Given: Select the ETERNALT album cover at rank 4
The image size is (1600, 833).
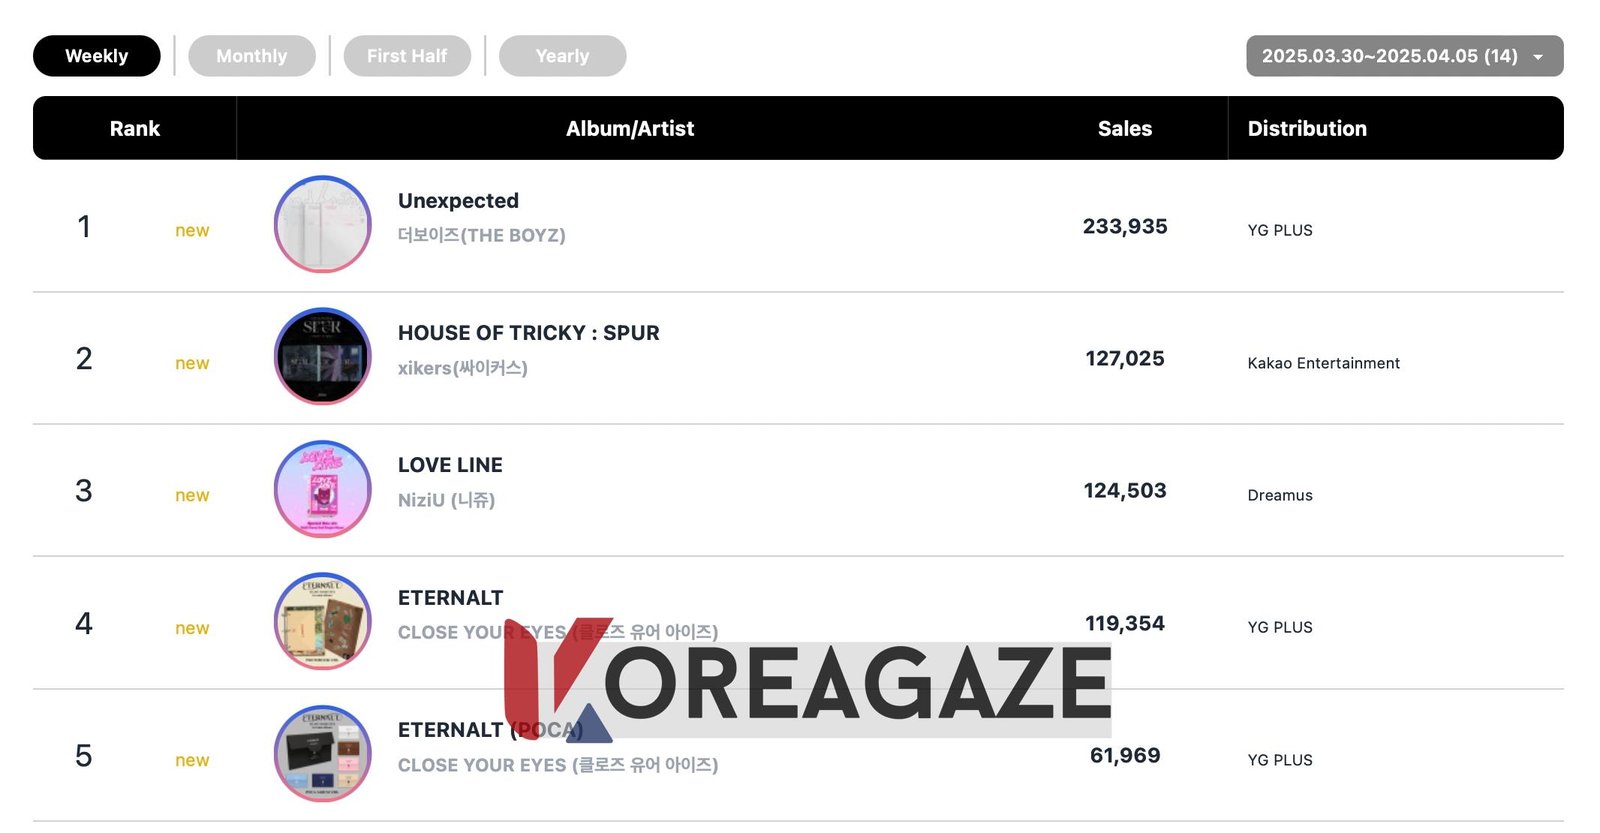Looking at the screenshot, I should pos(322,621).
